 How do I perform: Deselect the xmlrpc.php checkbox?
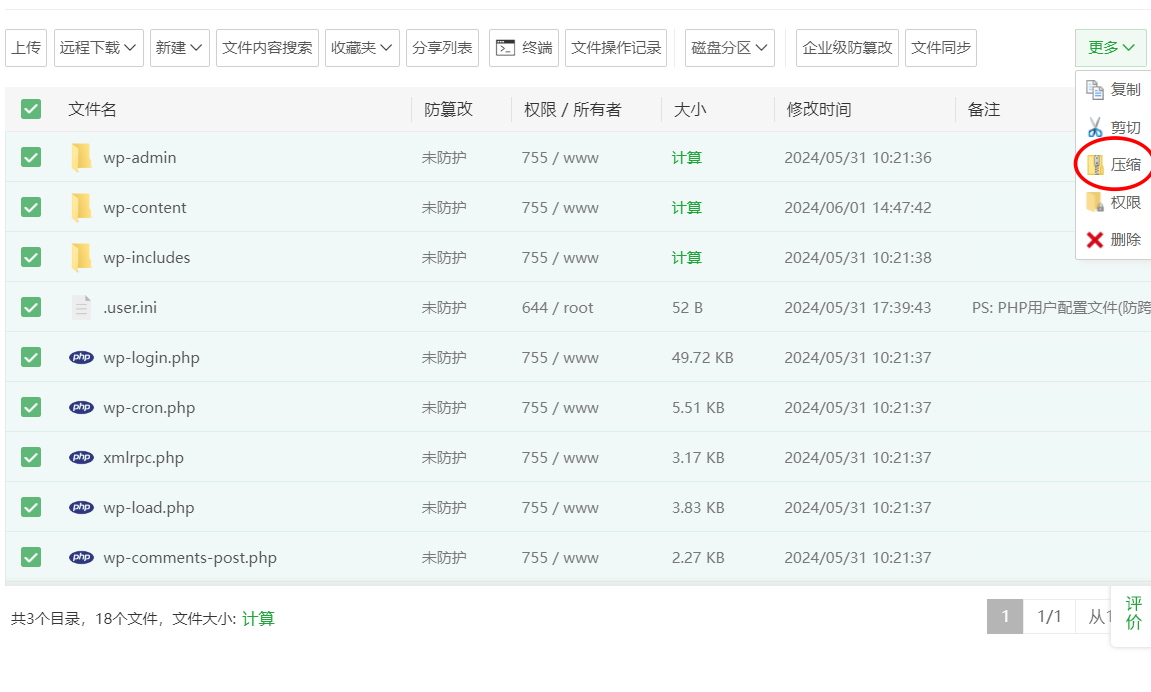(x=31, y=458)
